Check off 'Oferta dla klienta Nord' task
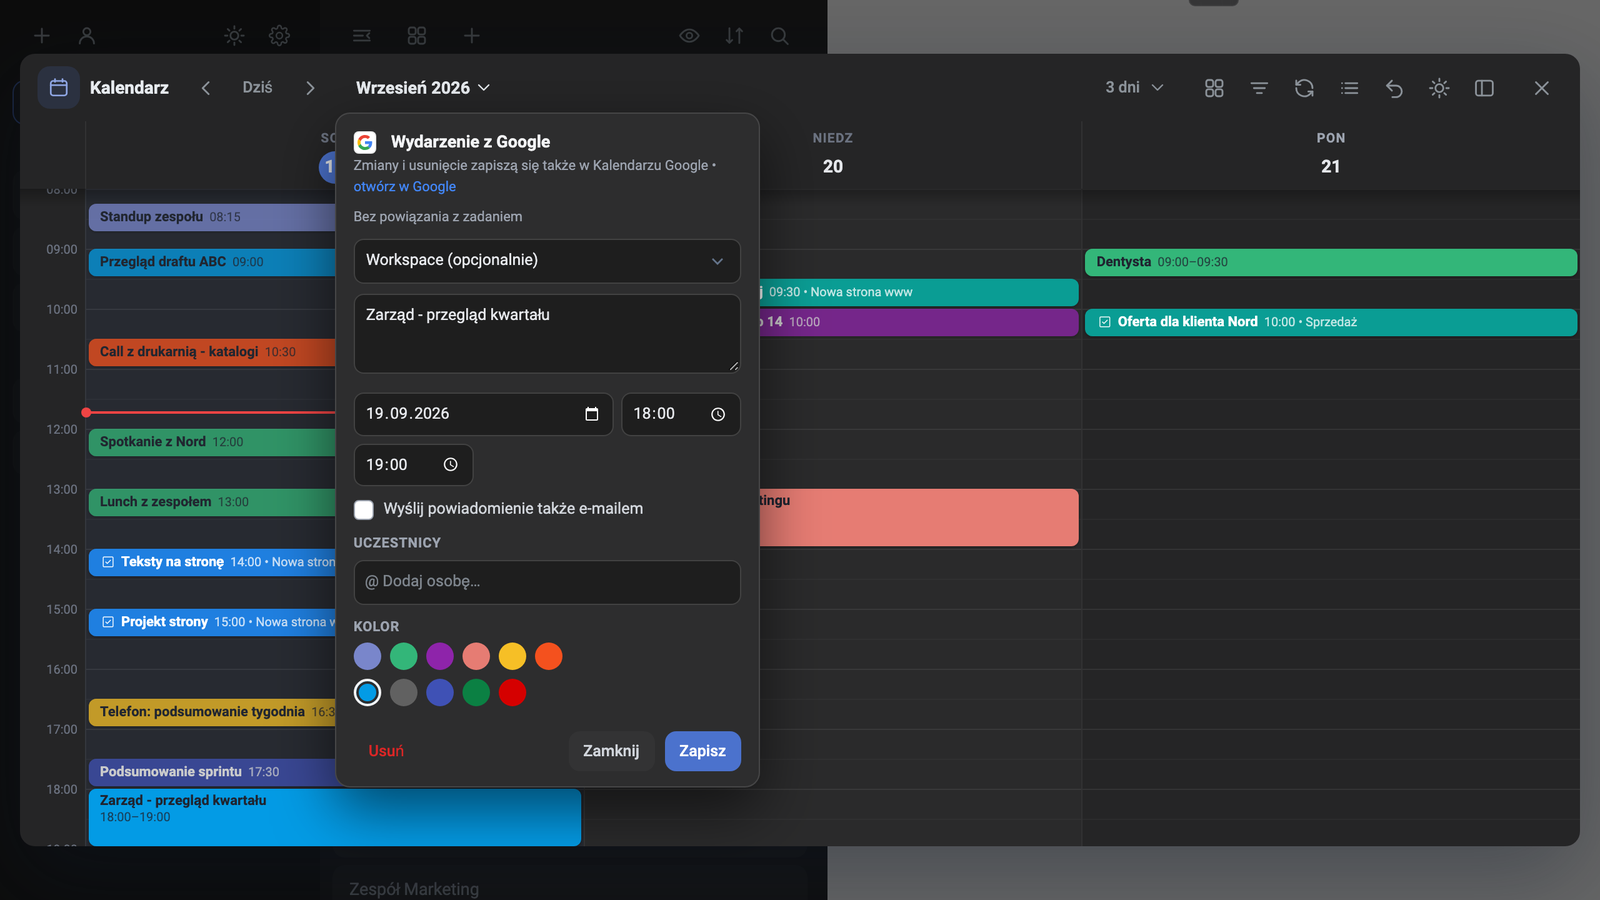The height and width of the screenshot is (900, 1600). (1105, 322)
